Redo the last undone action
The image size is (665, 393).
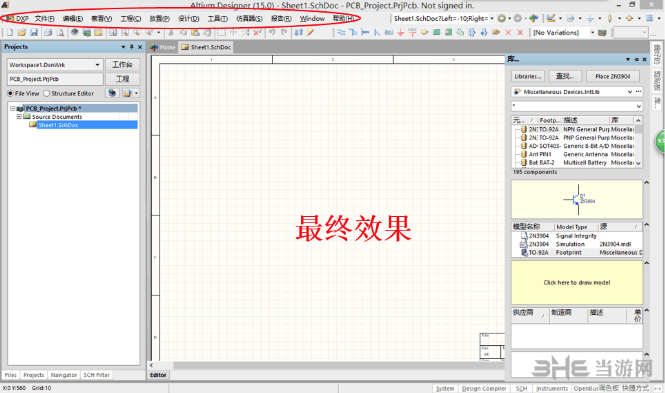pyautogui.click(x=284, y=33)
